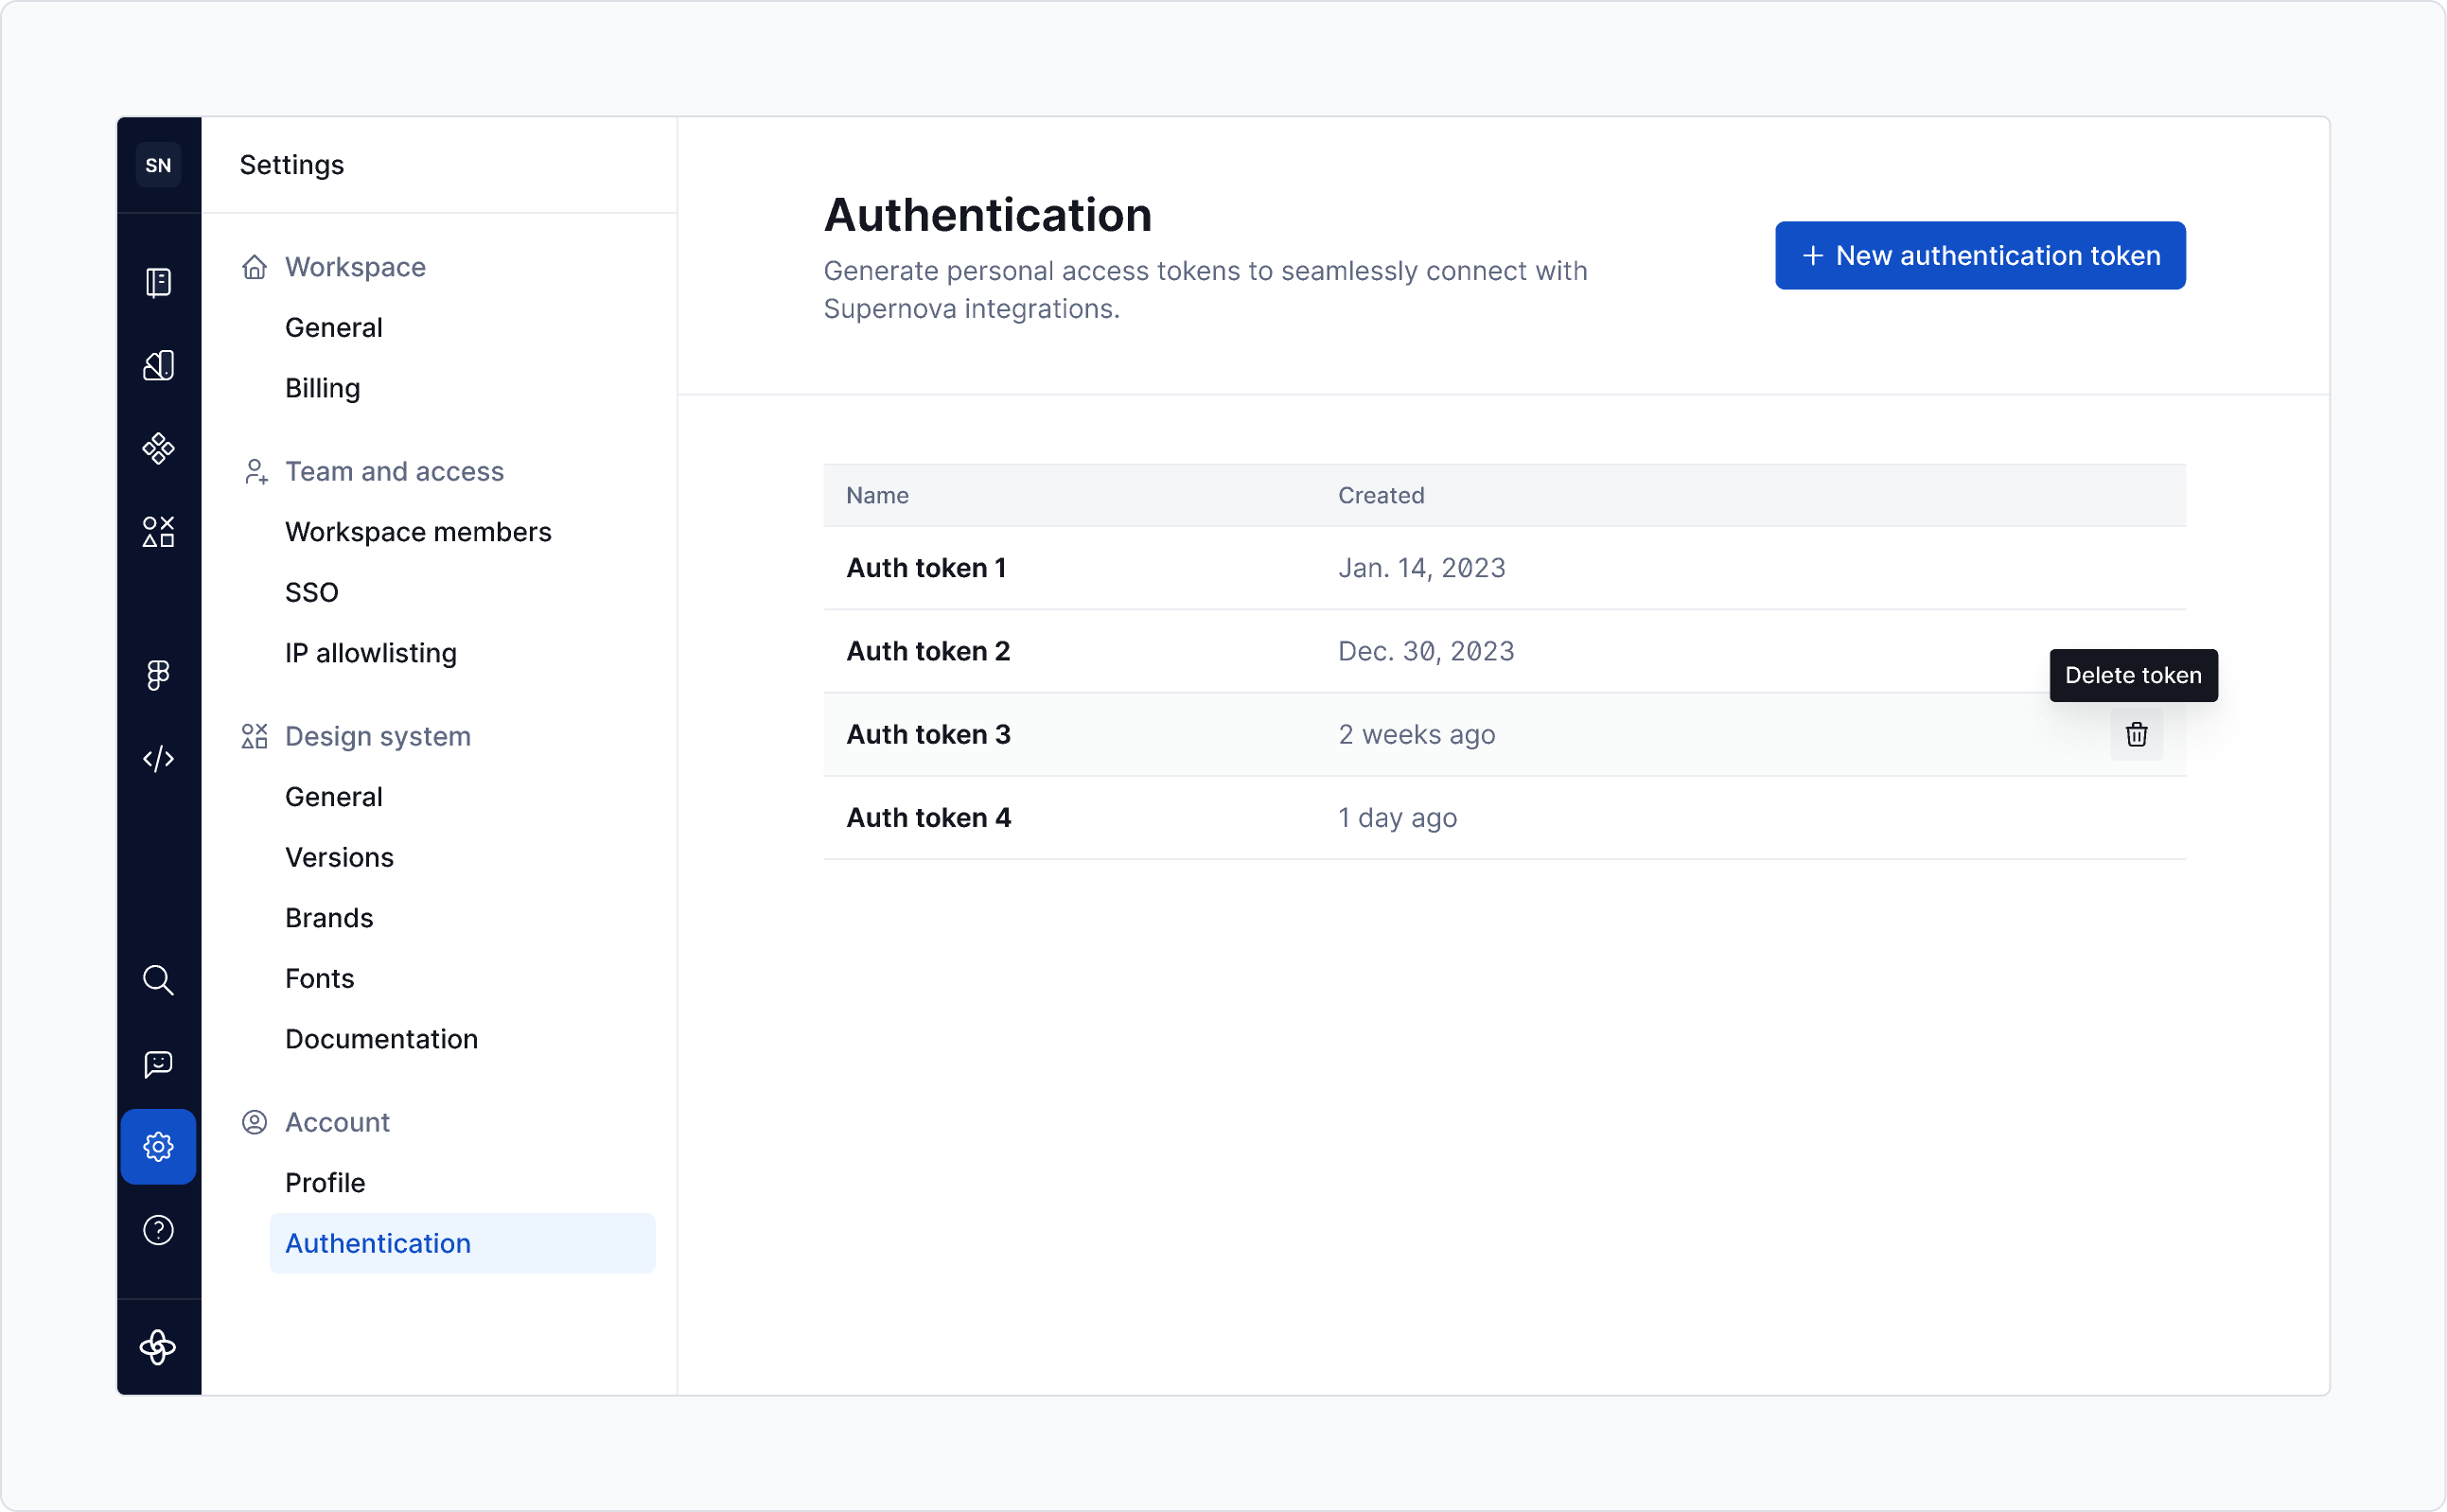Expand the Workspace settings section
This screenshot has width=2447, height=1512.
tap(355, 267)
